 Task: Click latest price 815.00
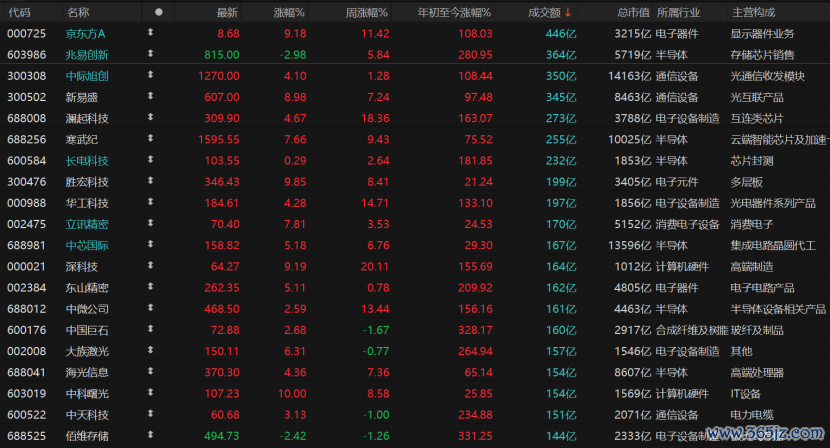pyautogui.click(x=222, y=55)
